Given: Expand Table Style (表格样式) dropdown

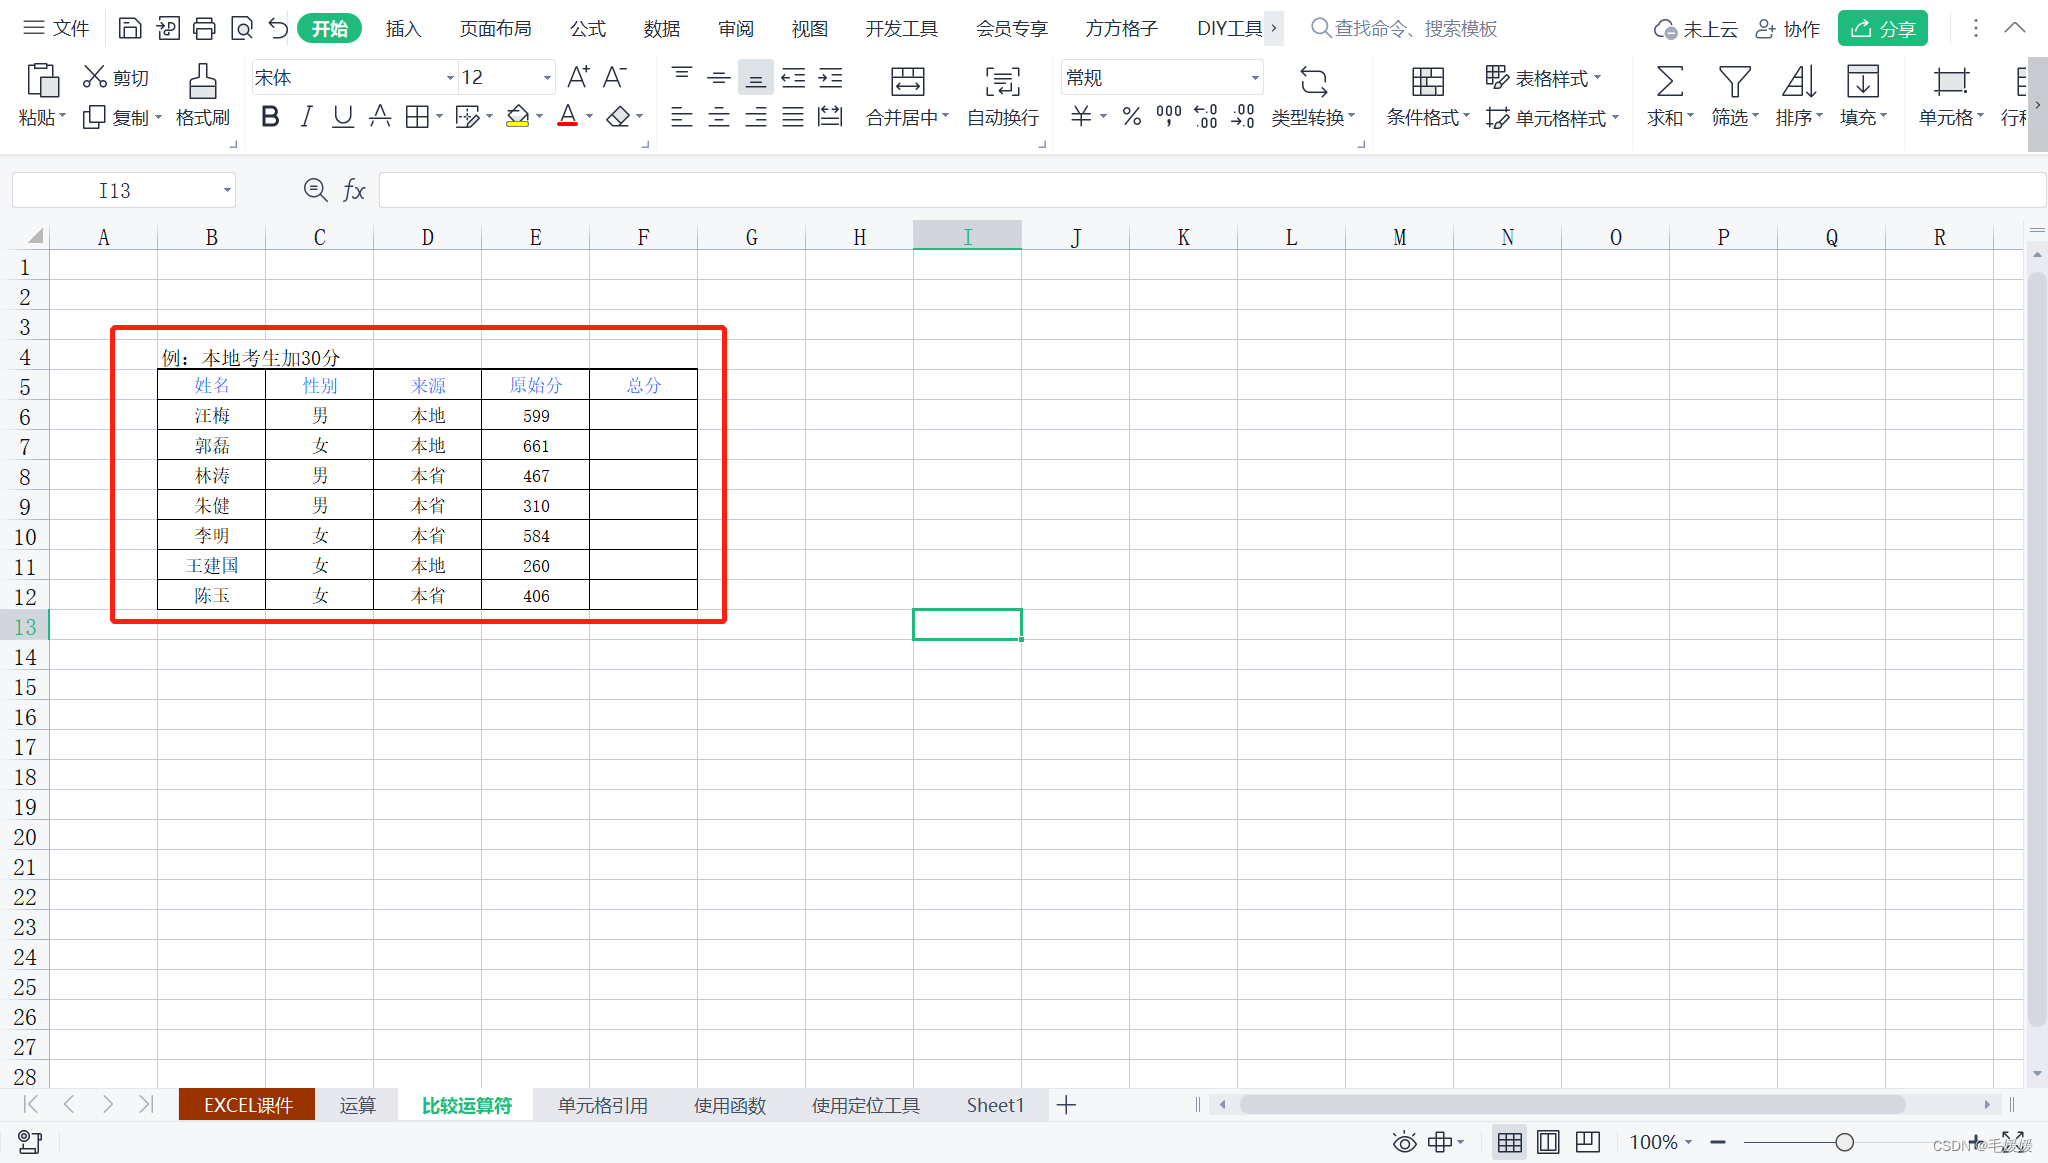Looking at the screenshot, I should (1597, 77).
